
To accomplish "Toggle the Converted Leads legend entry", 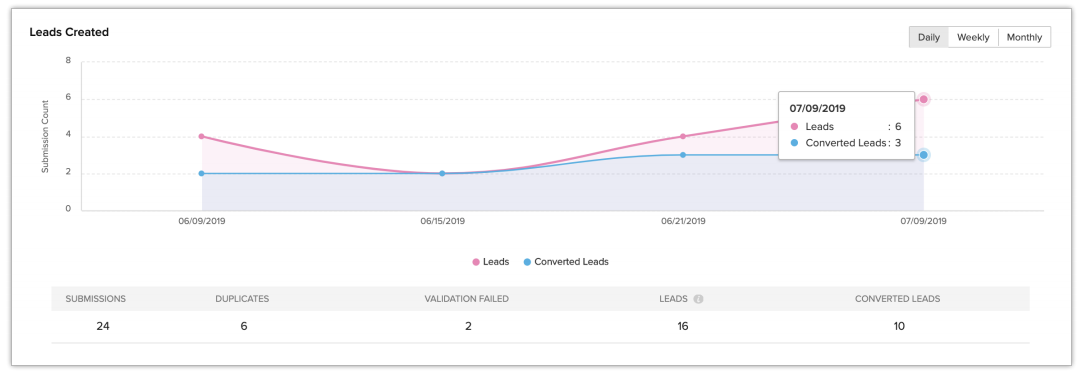I will click(566, 262).
